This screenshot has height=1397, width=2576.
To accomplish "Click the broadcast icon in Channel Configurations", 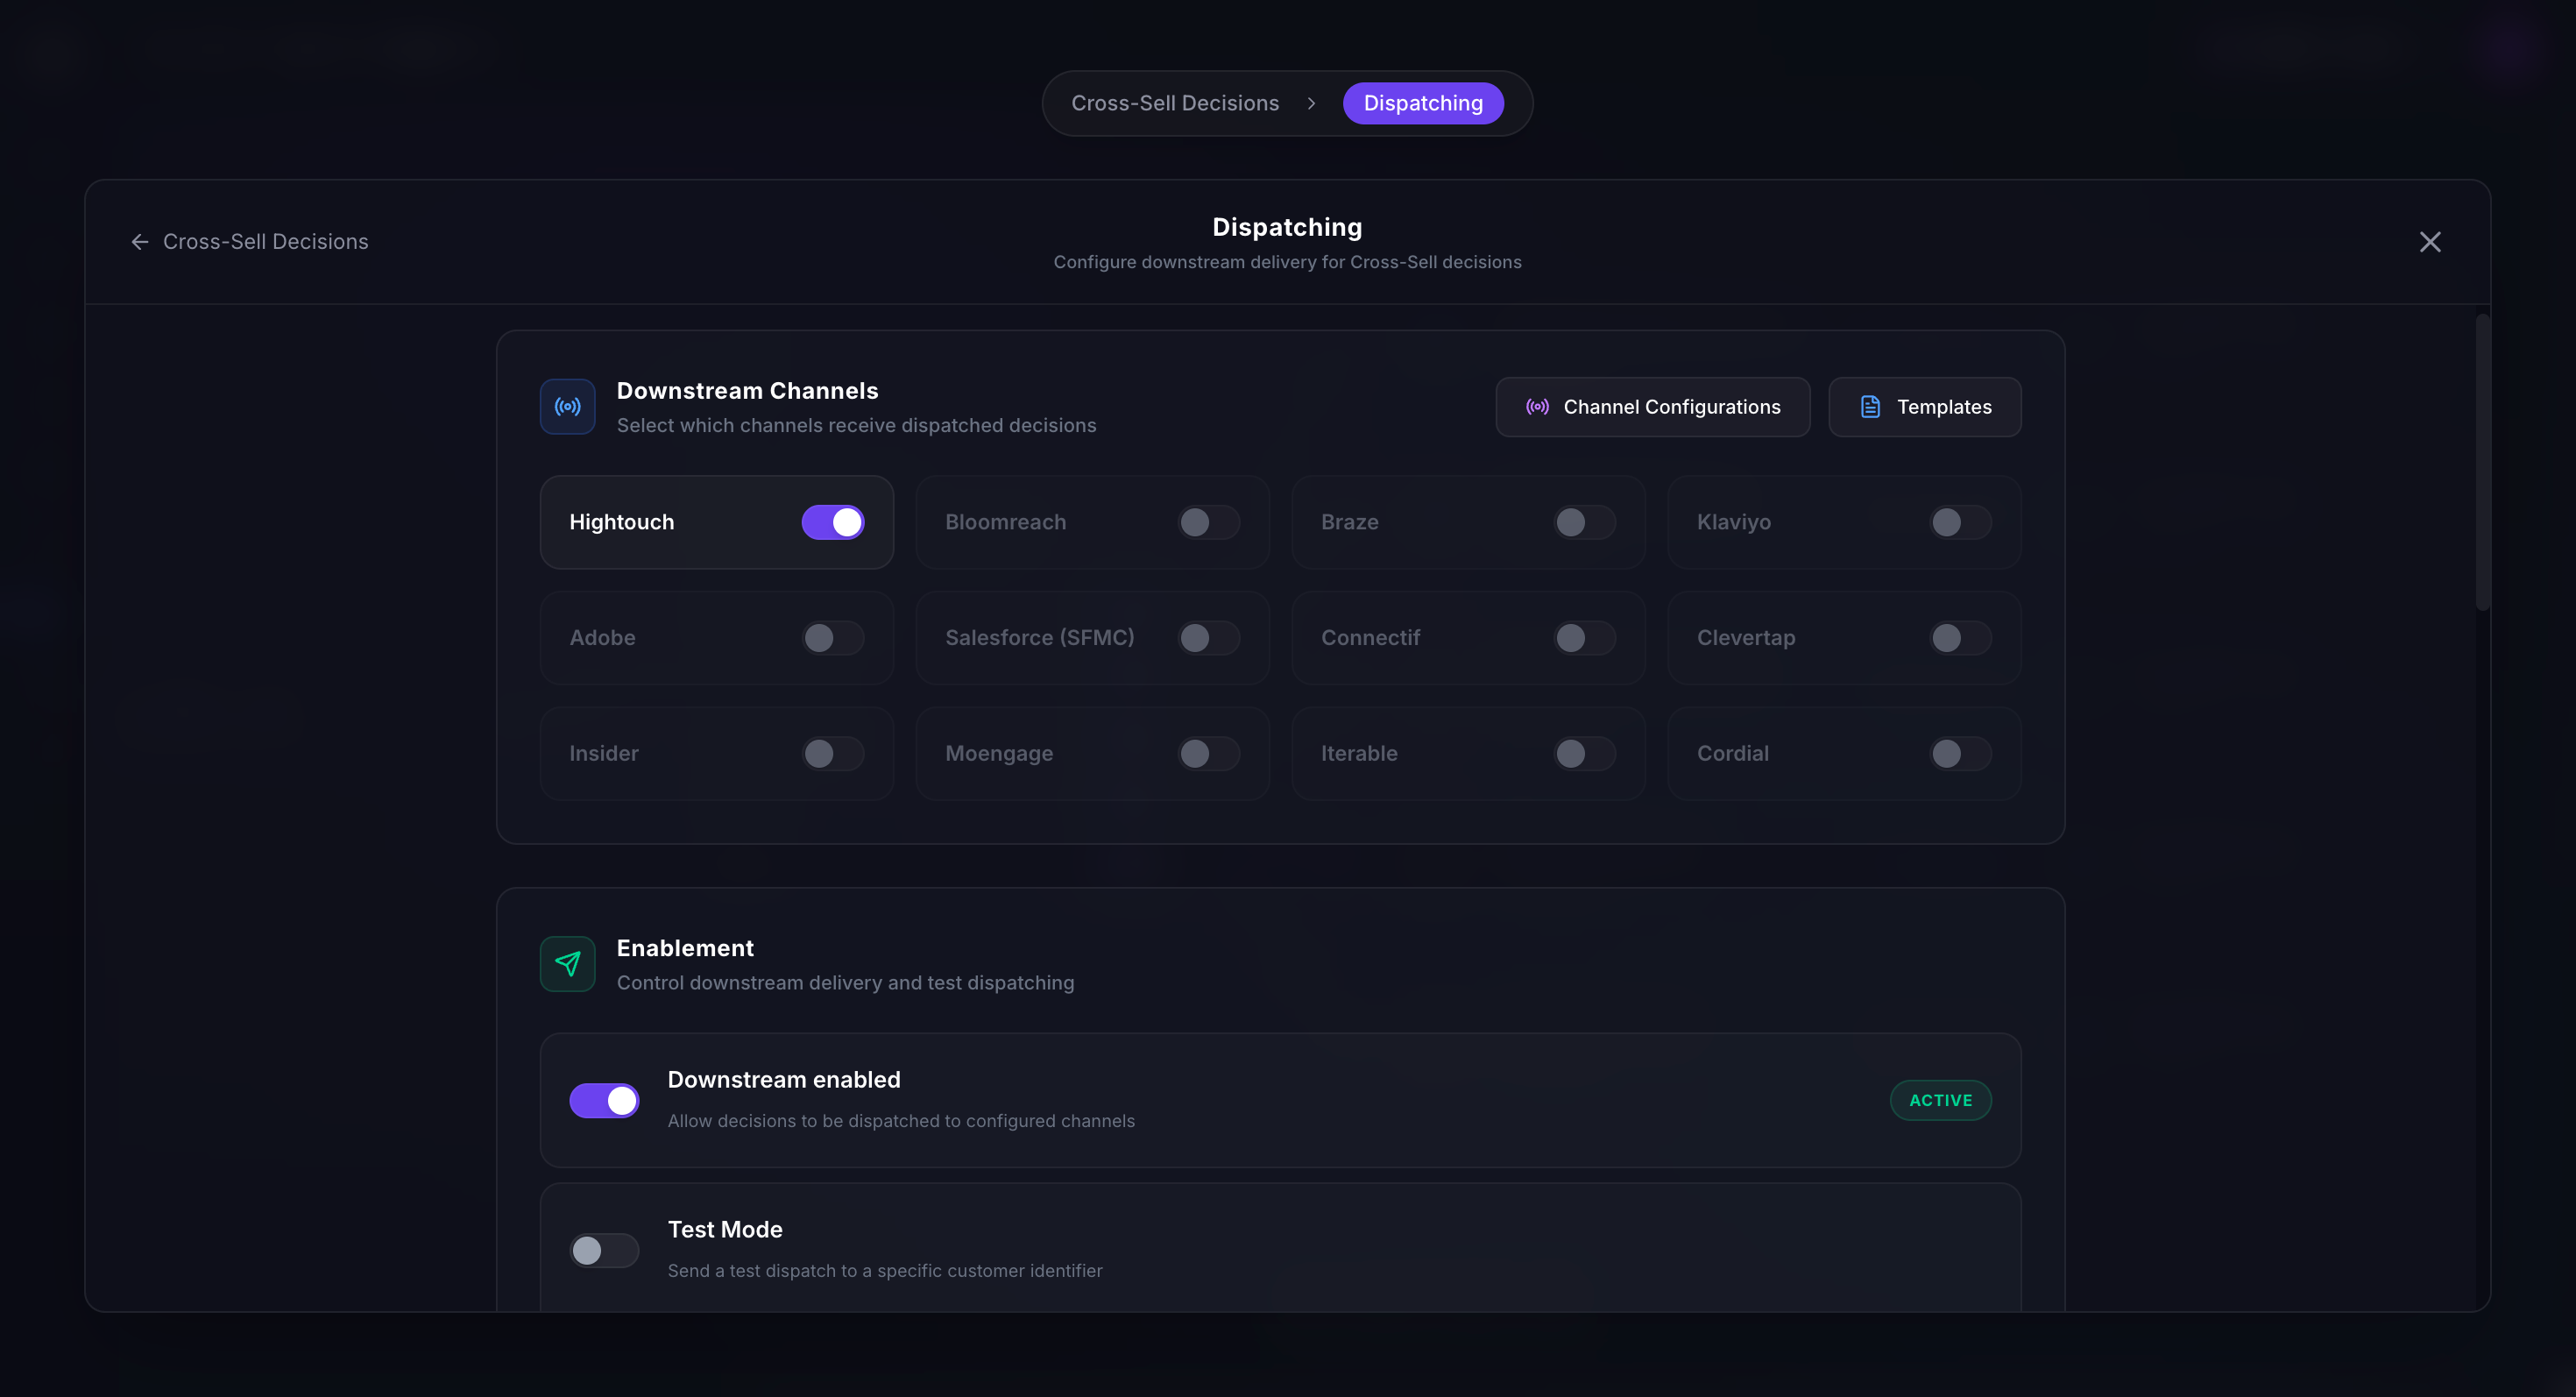I will coord(1537,407).
